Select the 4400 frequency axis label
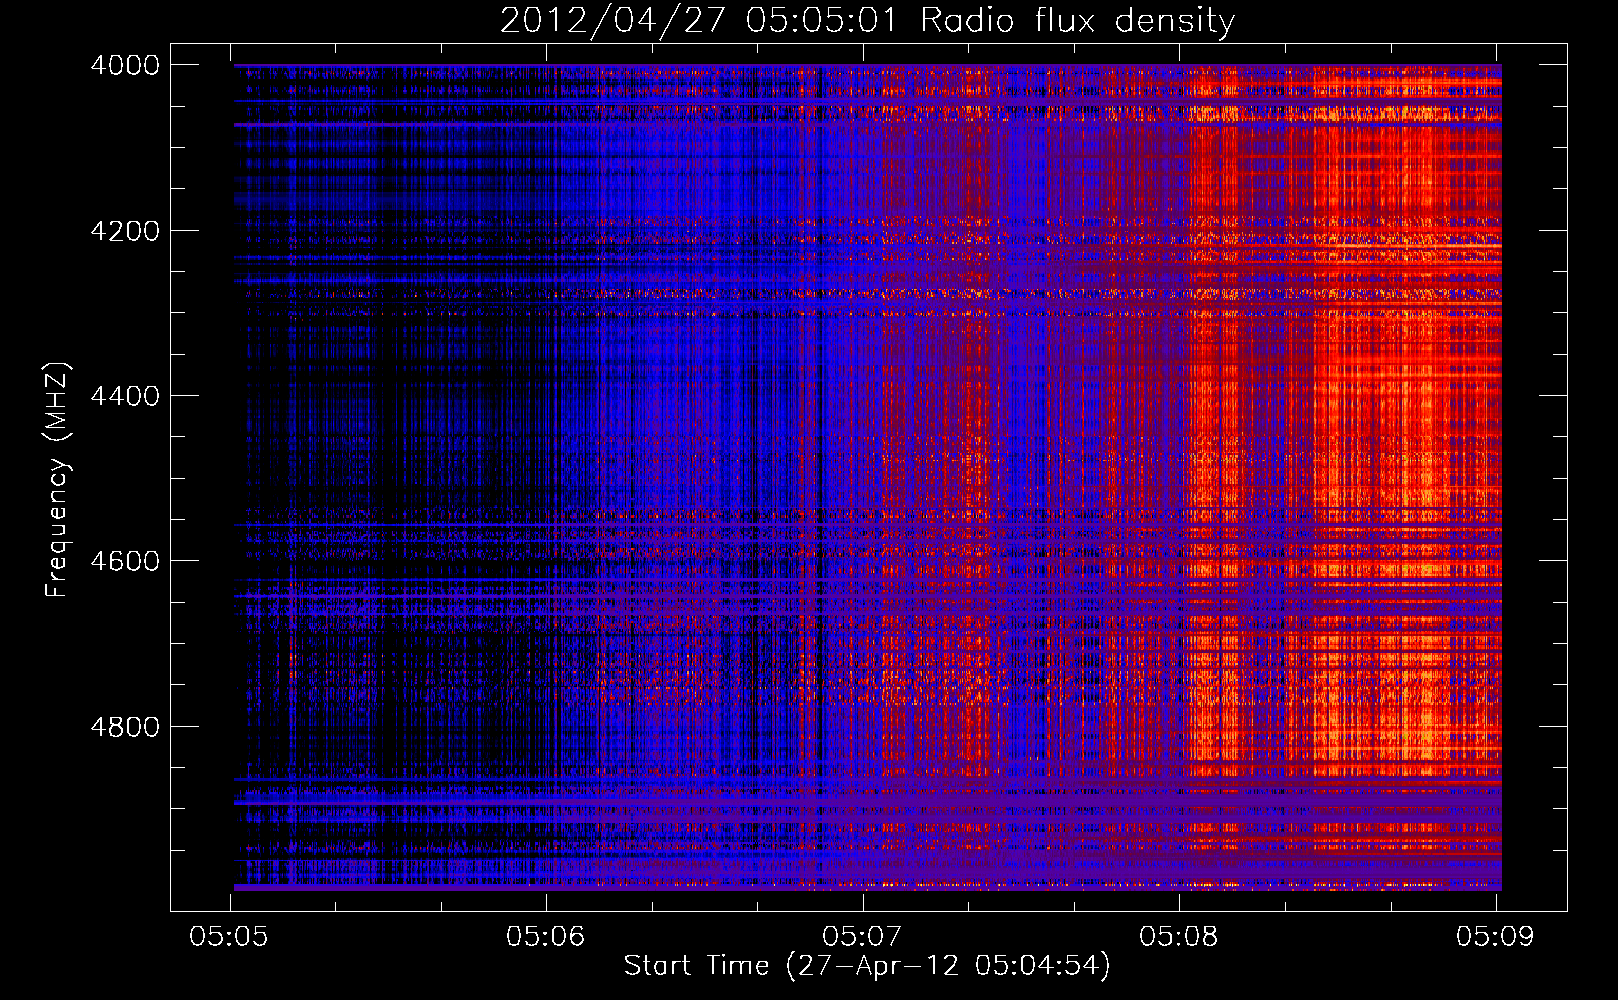Image resolution: width=1618 pixels, height=1000 pixels. 125,396
